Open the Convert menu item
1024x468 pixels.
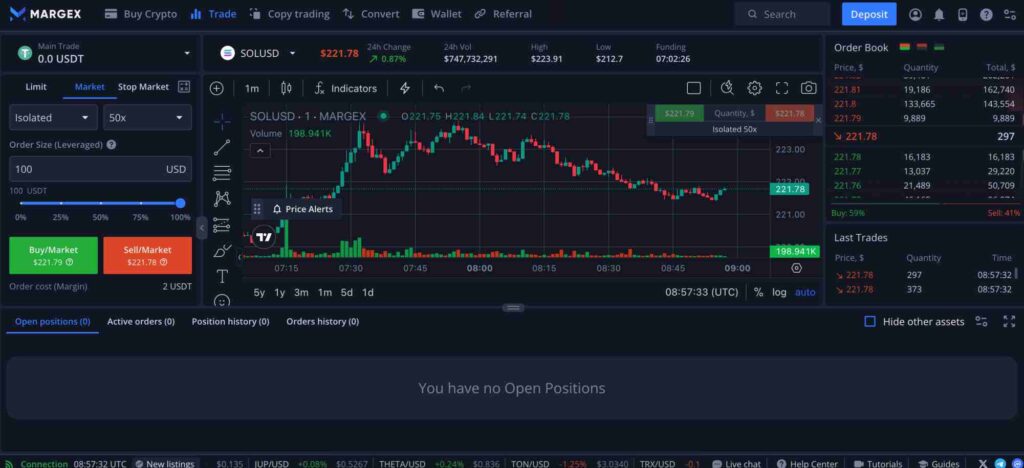coord(371,14)
